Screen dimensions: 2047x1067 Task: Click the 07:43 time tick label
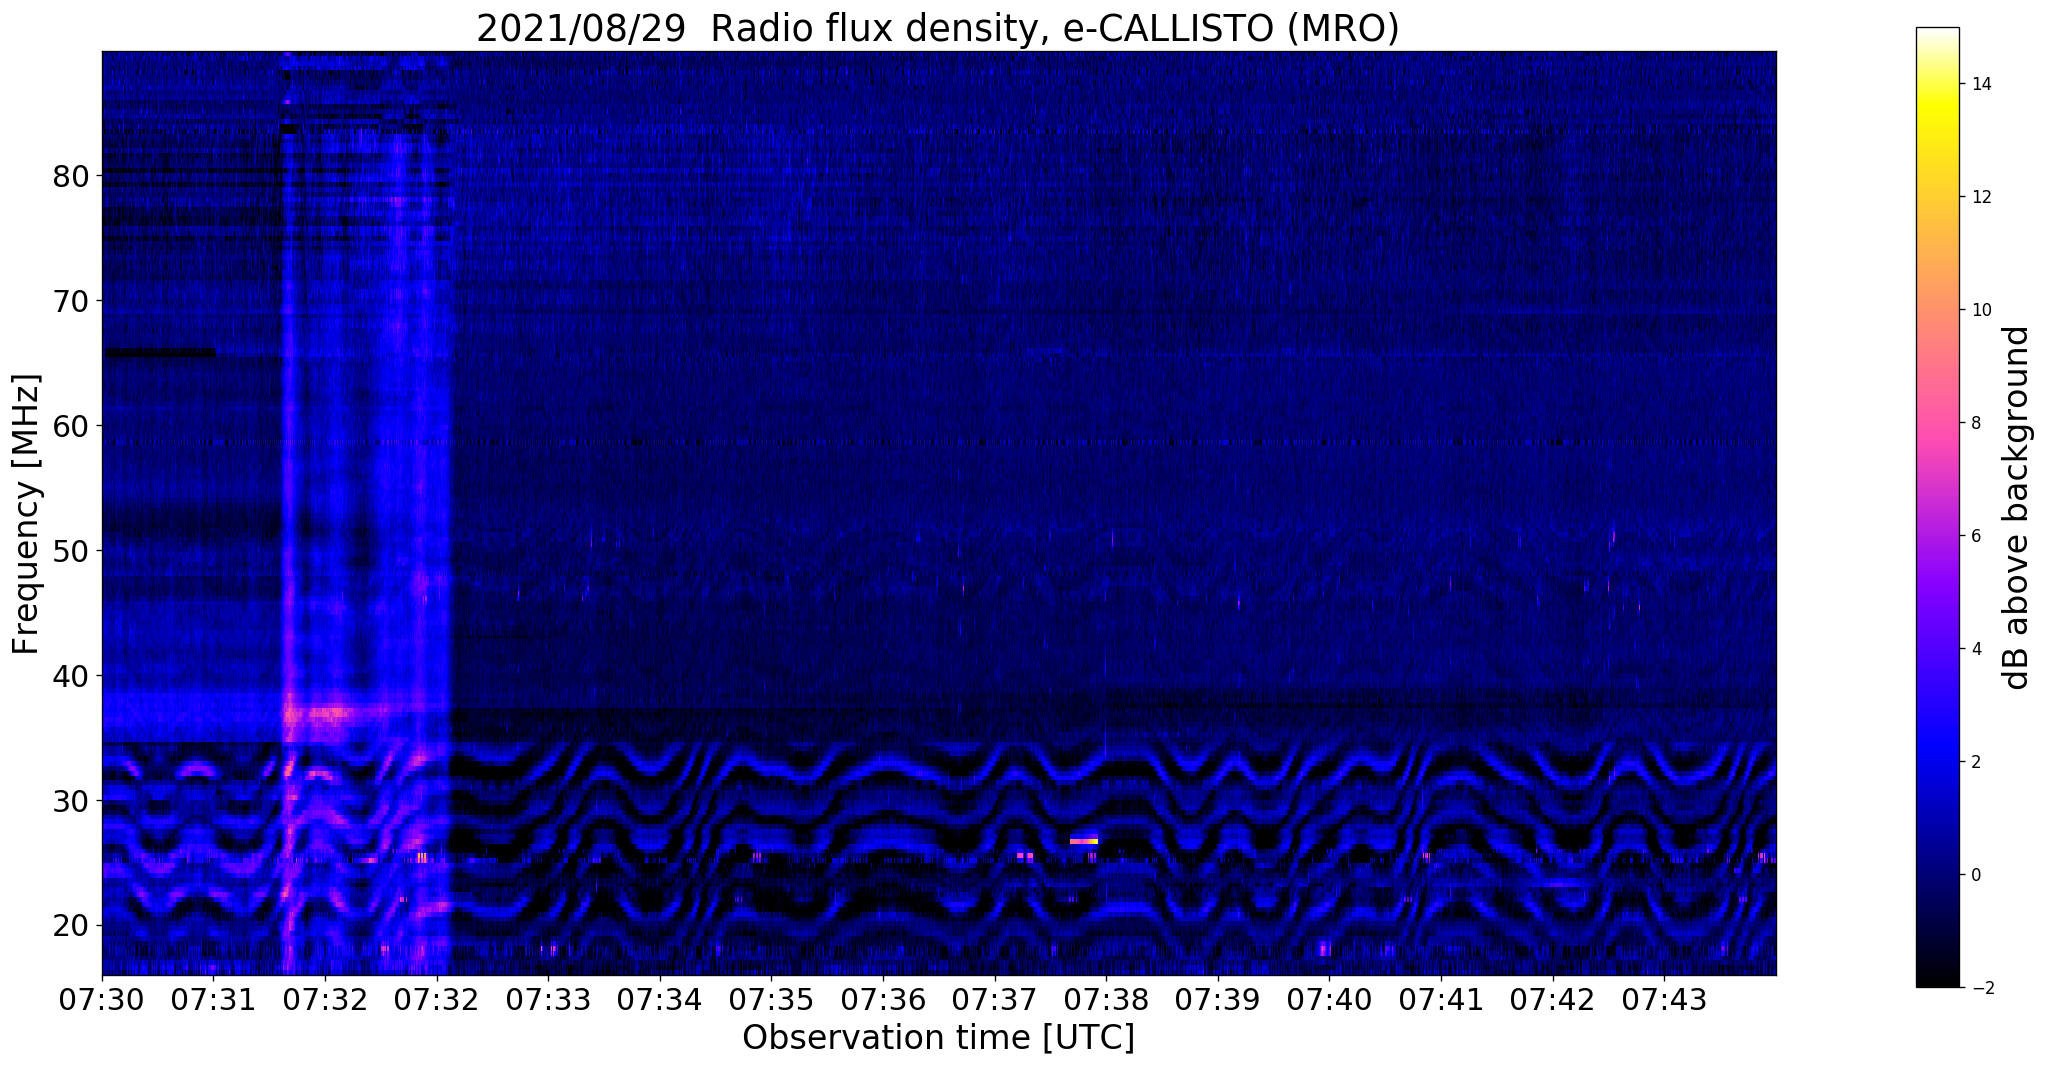pos(1664,1000)
